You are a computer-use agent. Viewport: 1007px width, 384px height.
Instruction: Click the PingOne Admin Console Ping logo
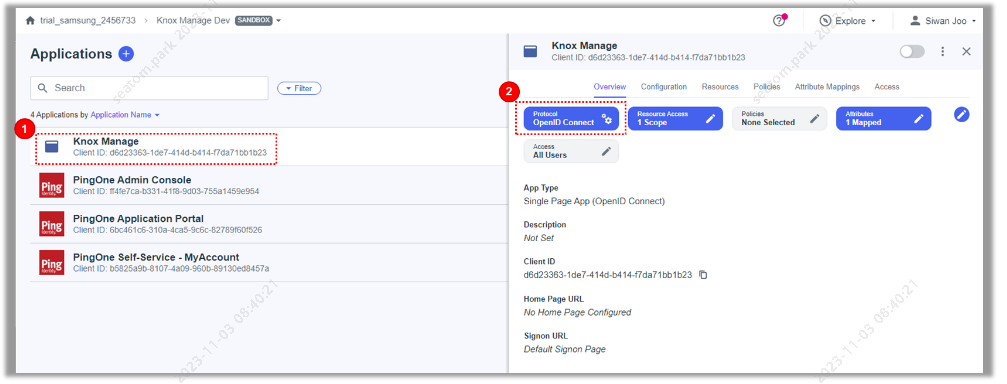[x=51, y=186]
